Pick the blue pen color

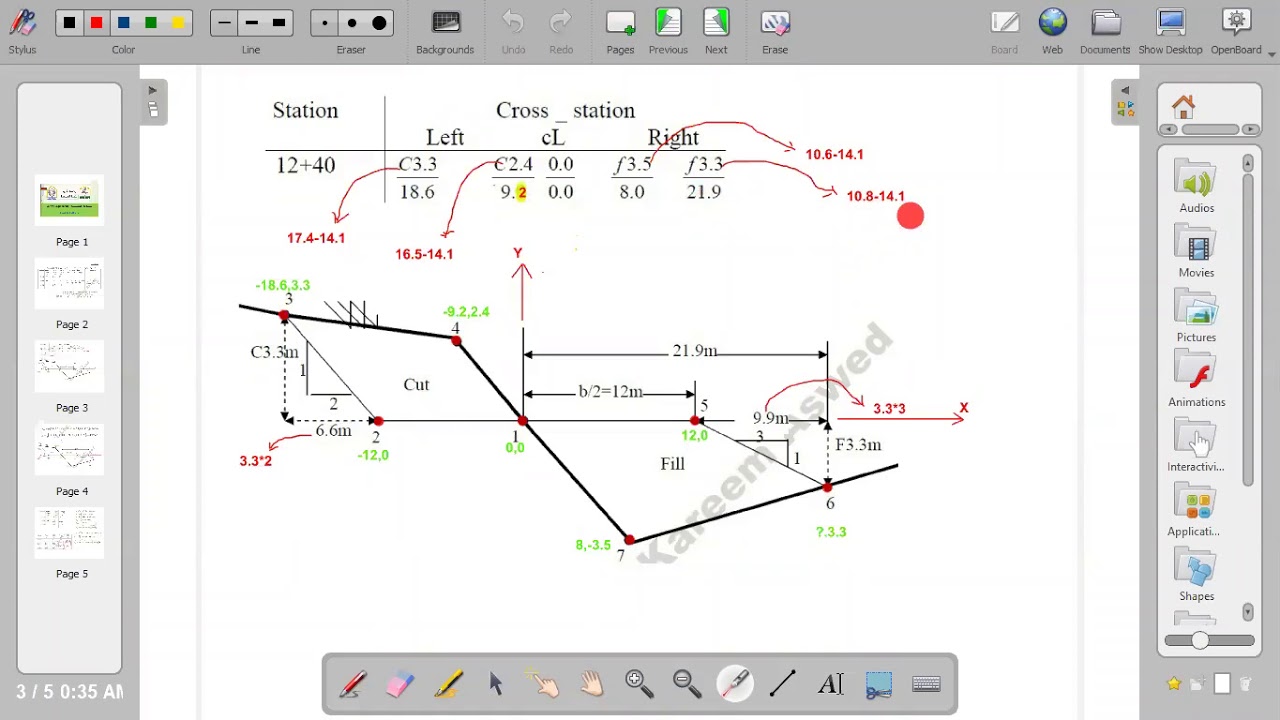(123, 23)
